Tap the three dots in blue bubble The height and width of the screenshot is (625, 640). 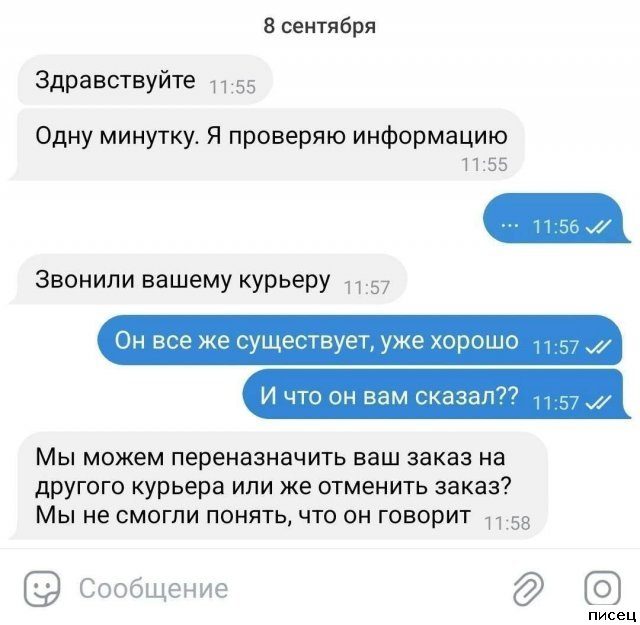(x=509, y=225)
